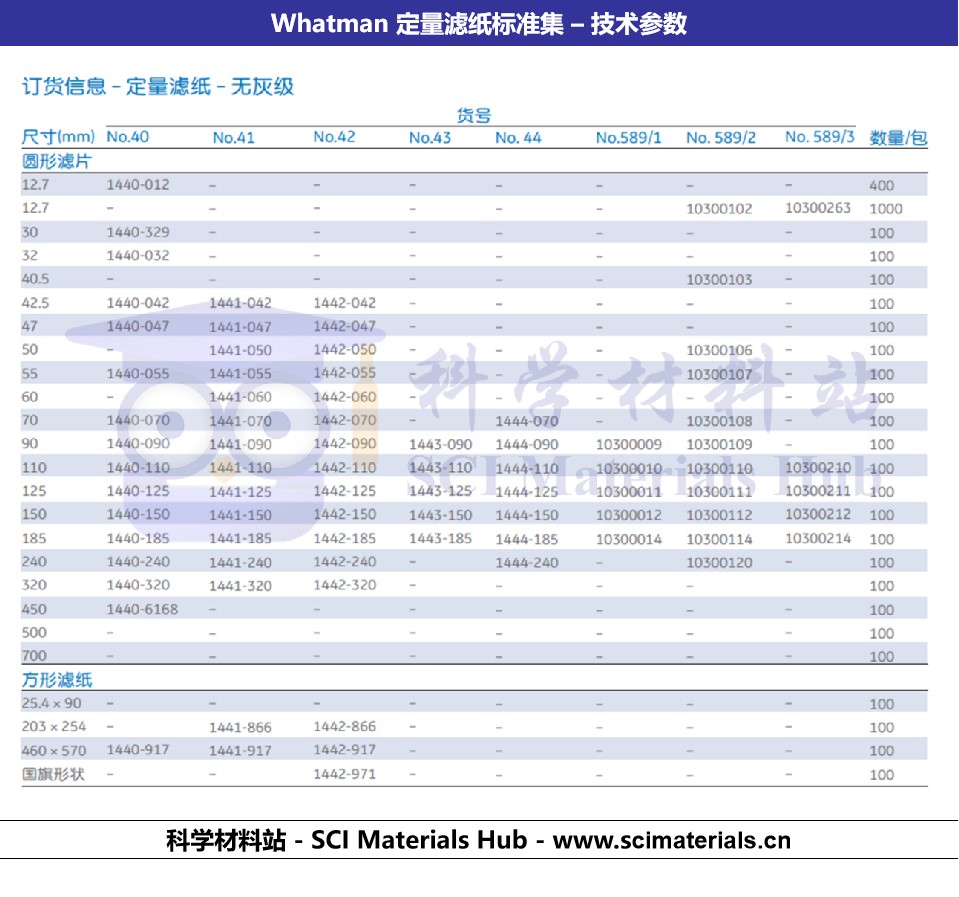959x897 pixels.
Task: Click part number '1440-055'
Action: pyautogui.click(x=138, y=374)
